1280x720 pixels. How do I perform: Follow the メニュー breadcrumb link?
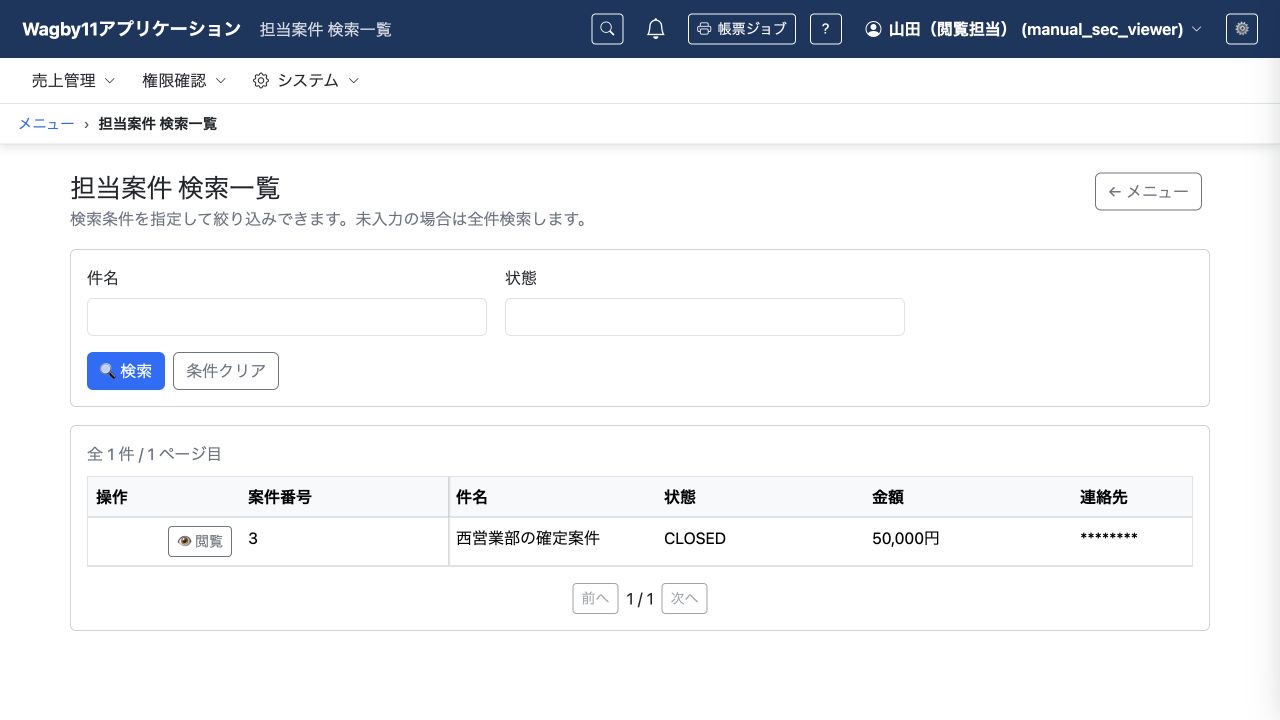[x=46, y=124]
